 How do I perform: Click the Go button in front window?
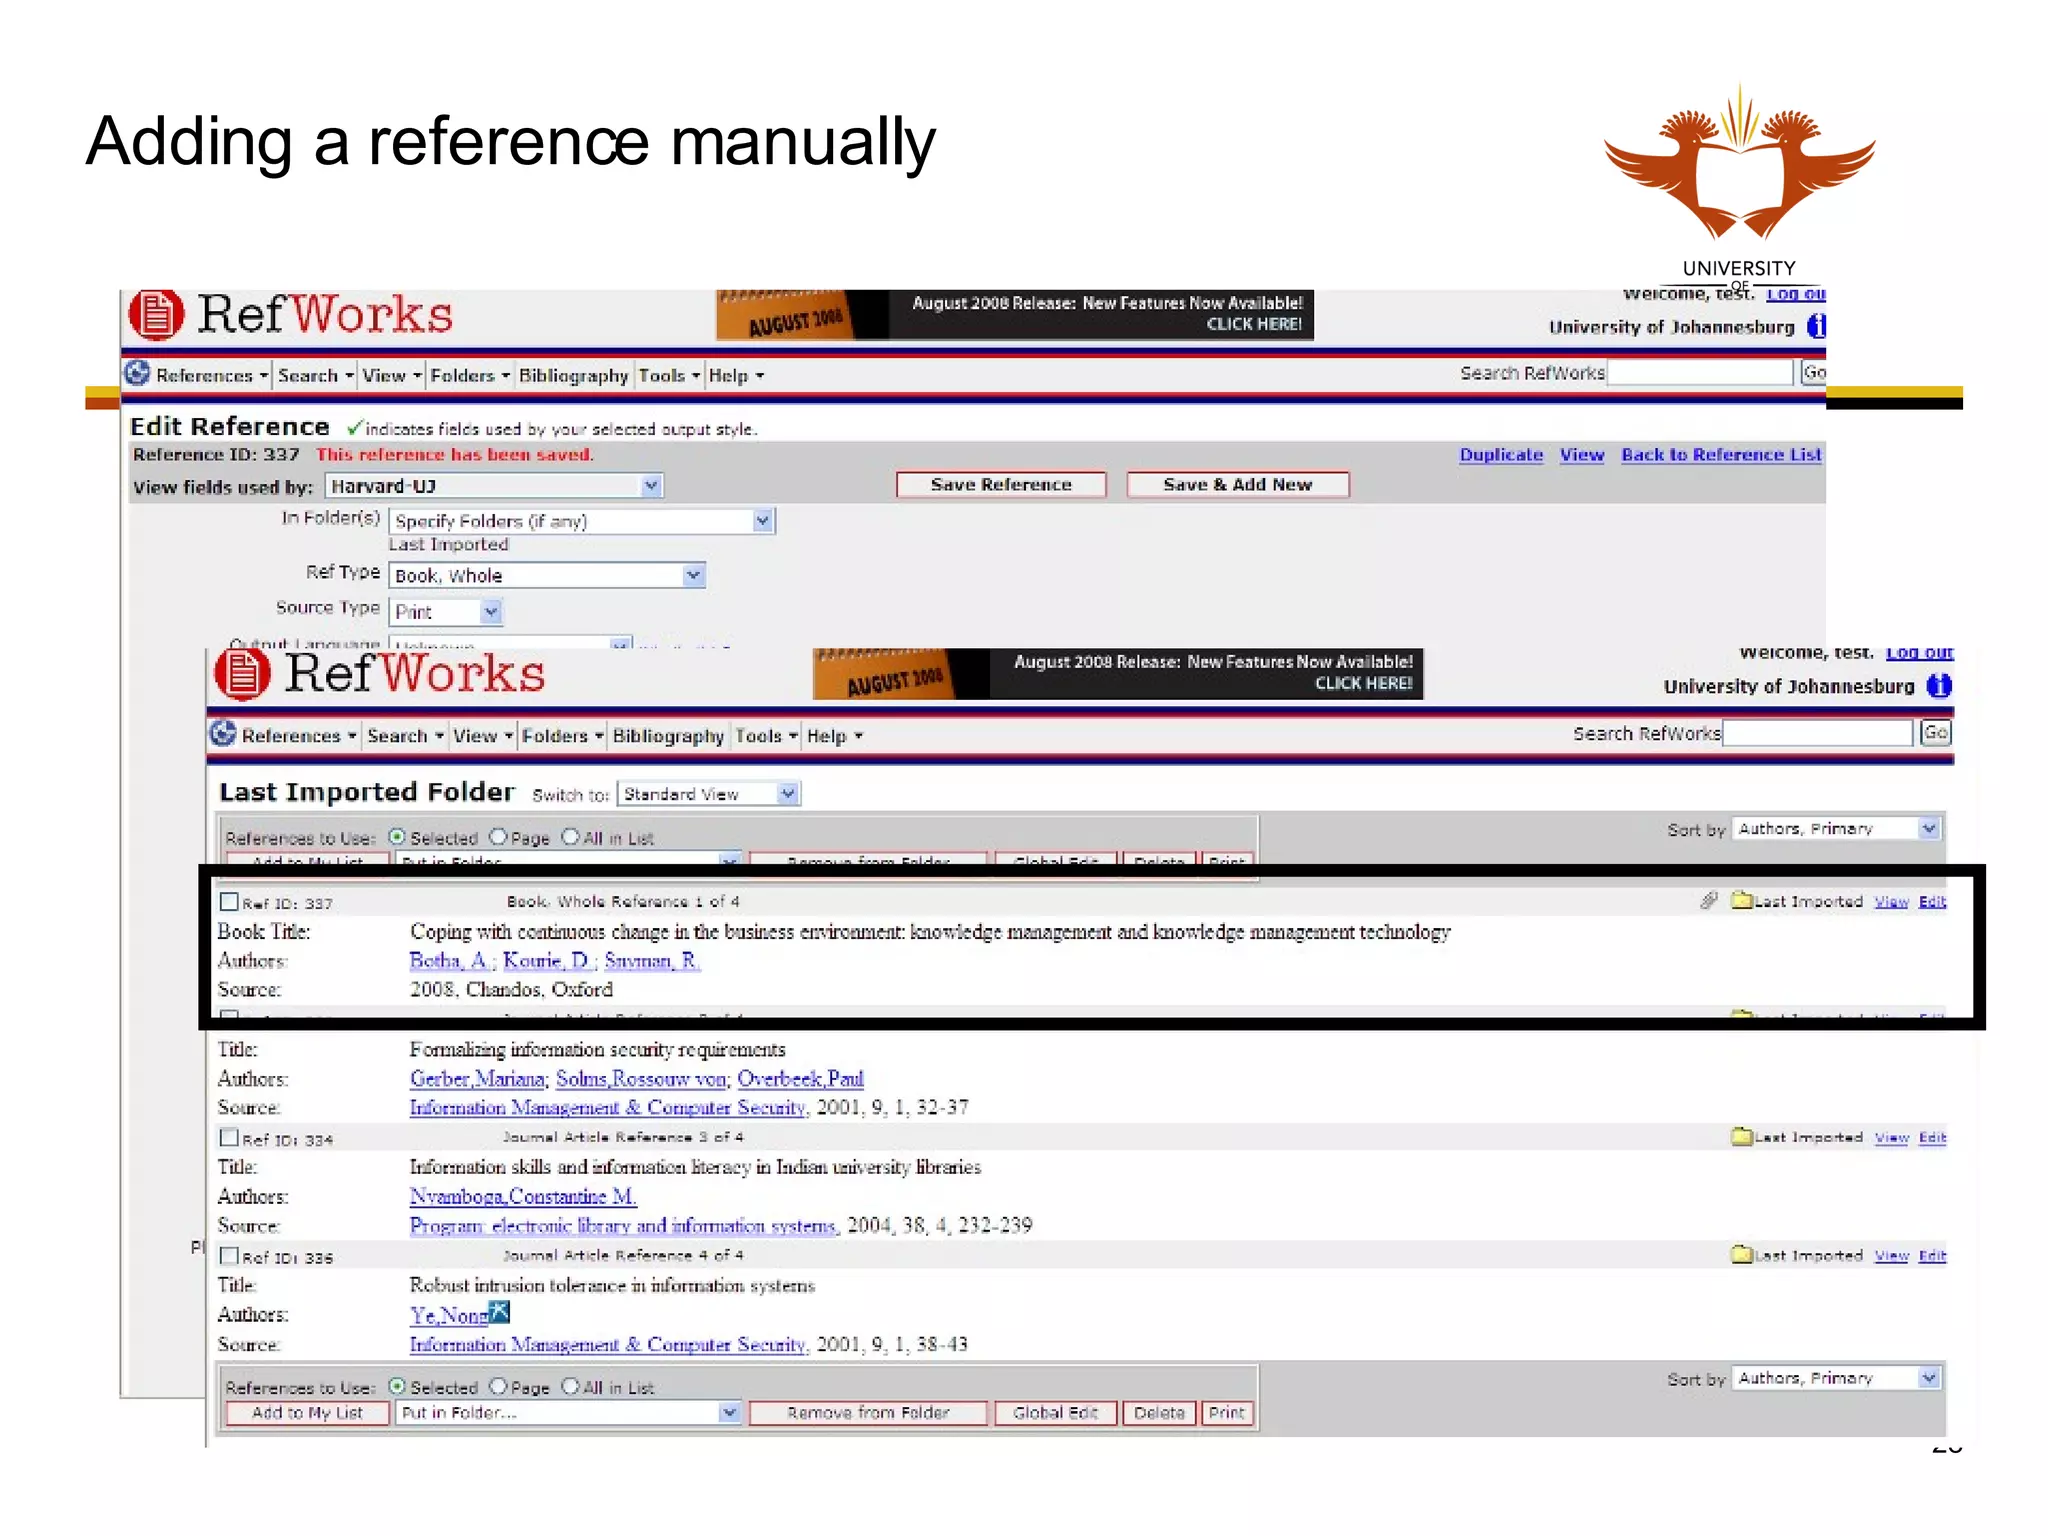pos(1936,733)
